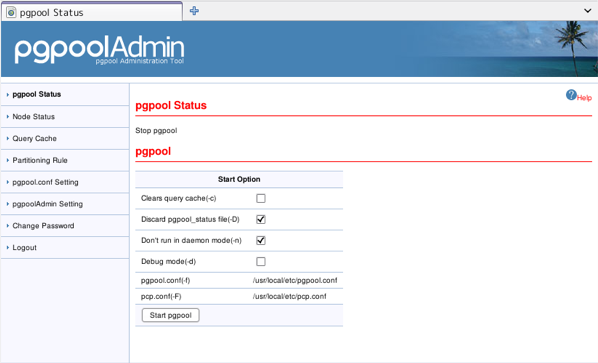The width and height of the screenshot is (598, 363).
Task: Click the Don't run in daemon mode(-n) label
Action: click(x=191, y=240)
